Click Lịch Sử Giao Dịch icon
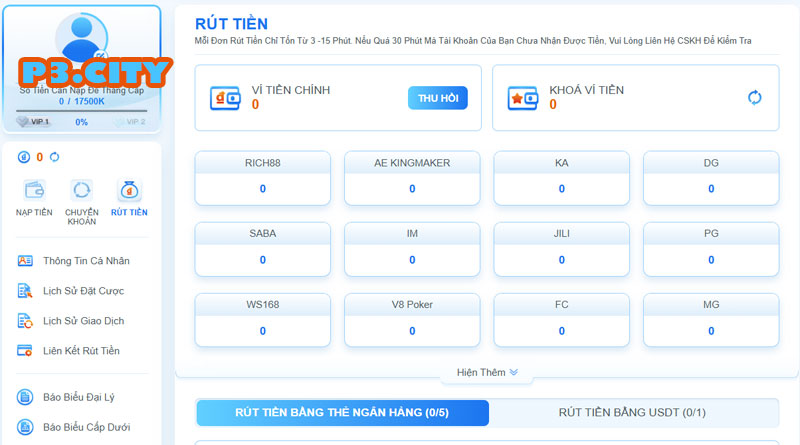 [x=25, y=321]
